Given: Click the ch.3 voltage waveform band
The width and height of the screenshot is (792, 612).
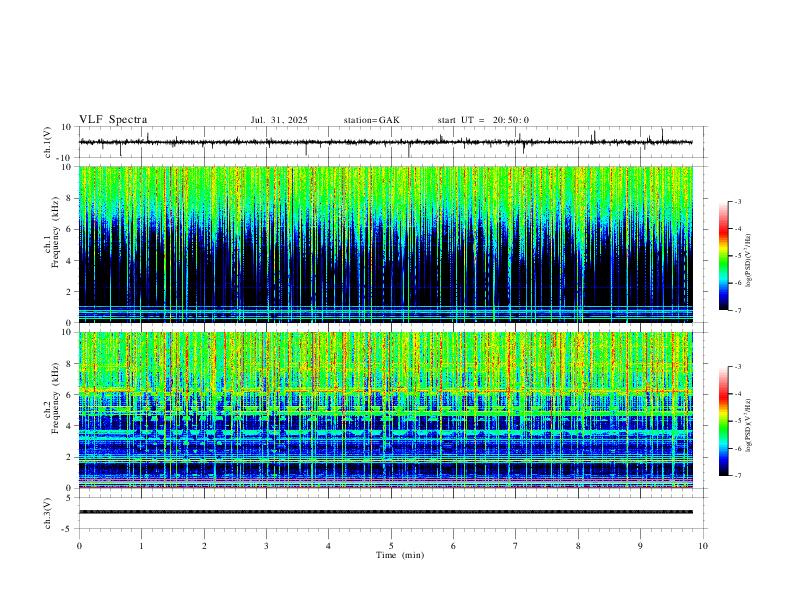Looking at the screenshot, I should (x=386, y=512).
